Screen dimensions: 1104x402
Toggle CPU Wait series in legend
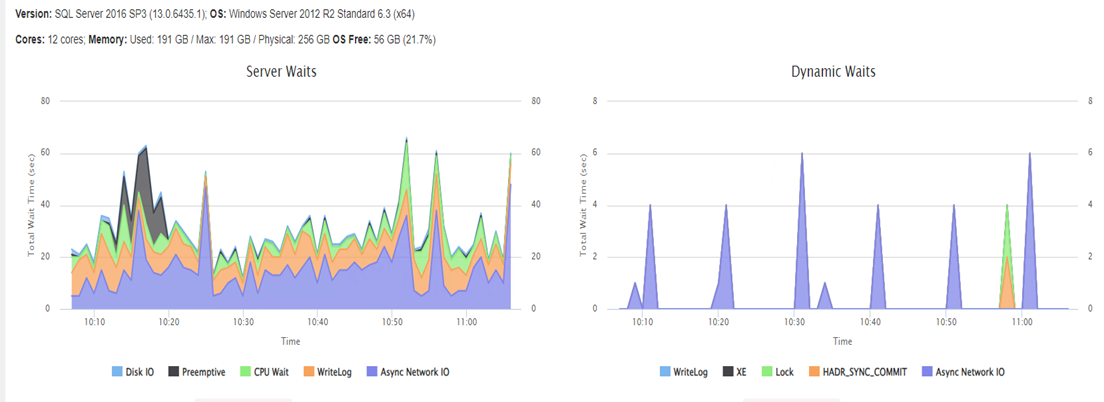tap(265, 372)
